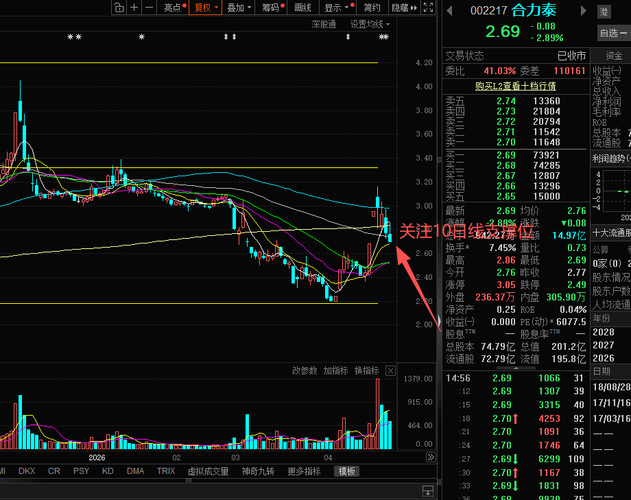Image resolution: width=631 pixels, height=500 pixels.
Task: Click stock code 002217 title
Action: coord(489,10)
